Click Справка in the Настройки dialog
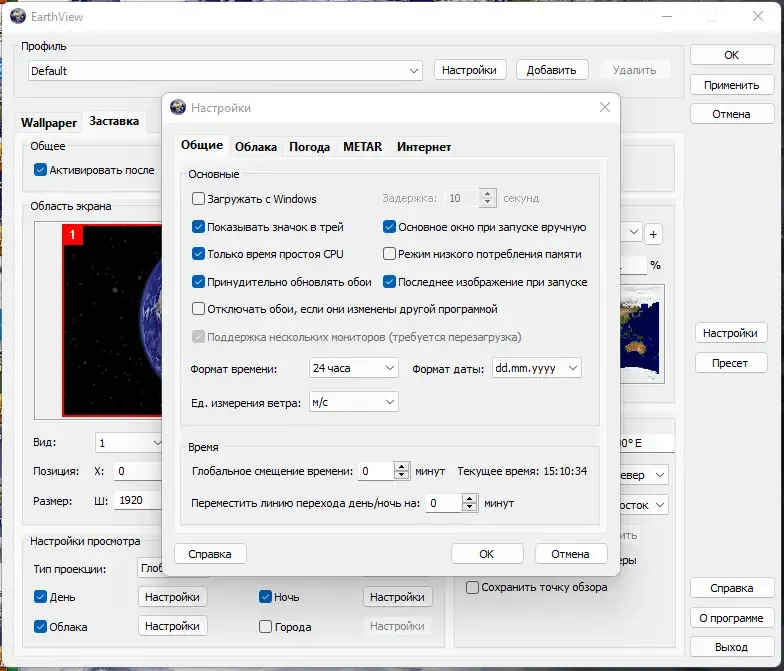The height and width of the screenshot is (671, 784). pos(210,554)
